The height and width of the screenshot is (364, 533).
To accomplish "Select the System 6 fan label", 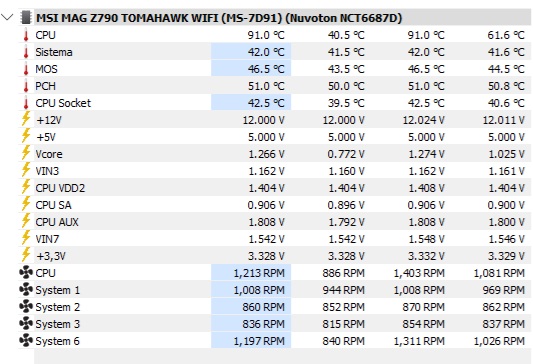I will pos(57,341).
